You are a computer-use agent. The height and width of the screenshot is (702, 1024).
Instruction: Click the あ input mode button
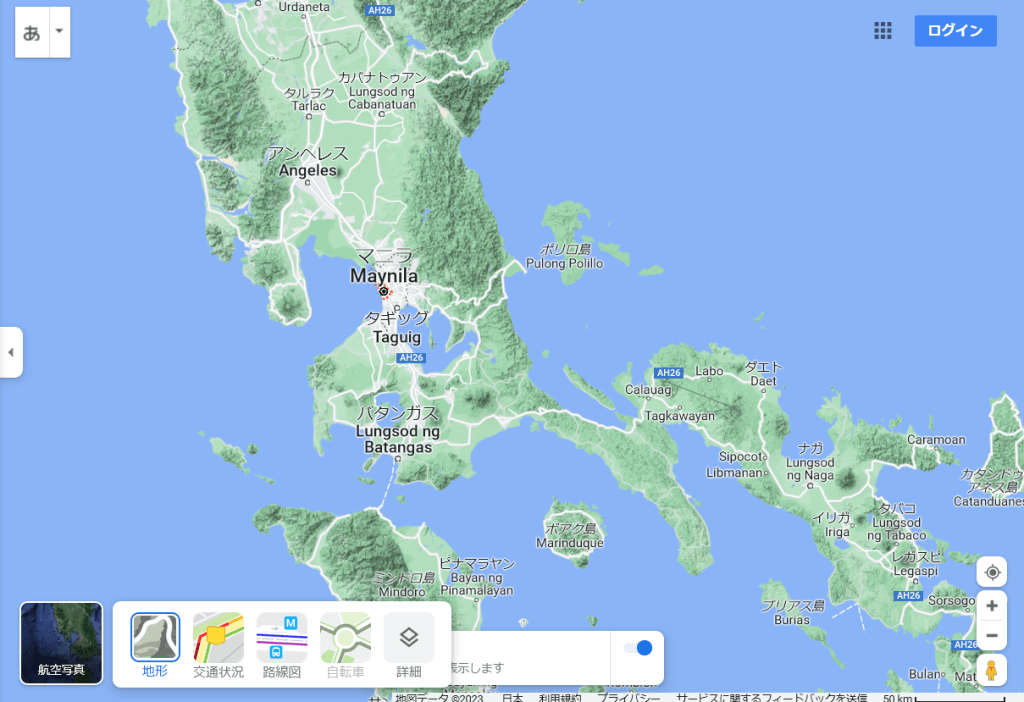point(32,32)
